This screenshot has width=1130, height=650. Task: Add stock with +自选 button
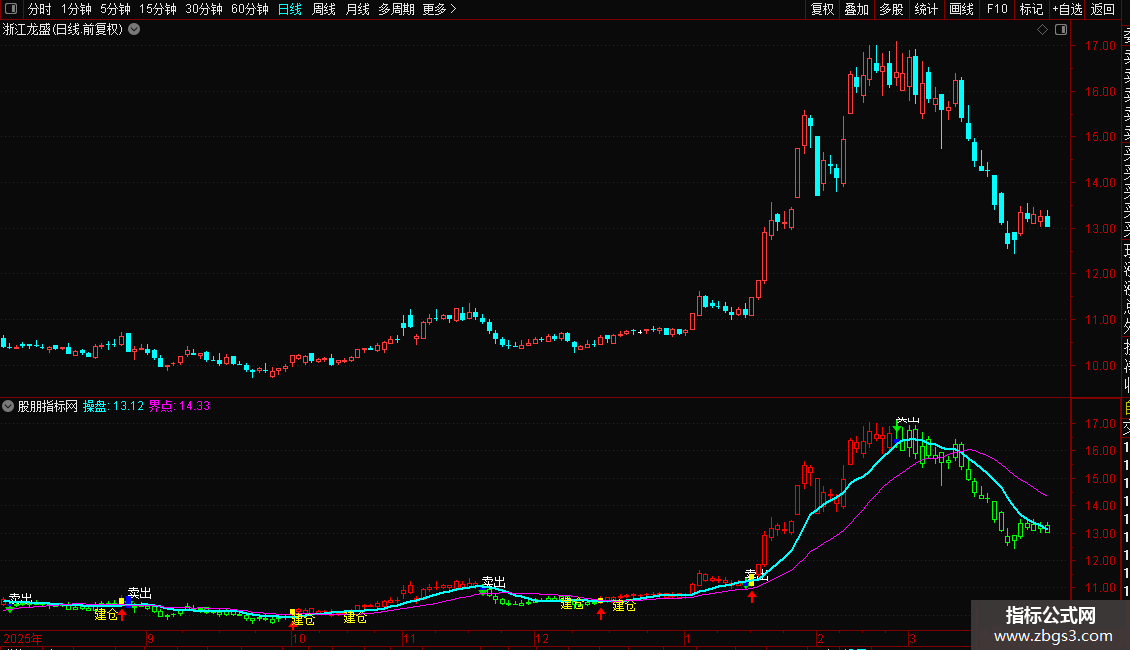[1067, 9]
